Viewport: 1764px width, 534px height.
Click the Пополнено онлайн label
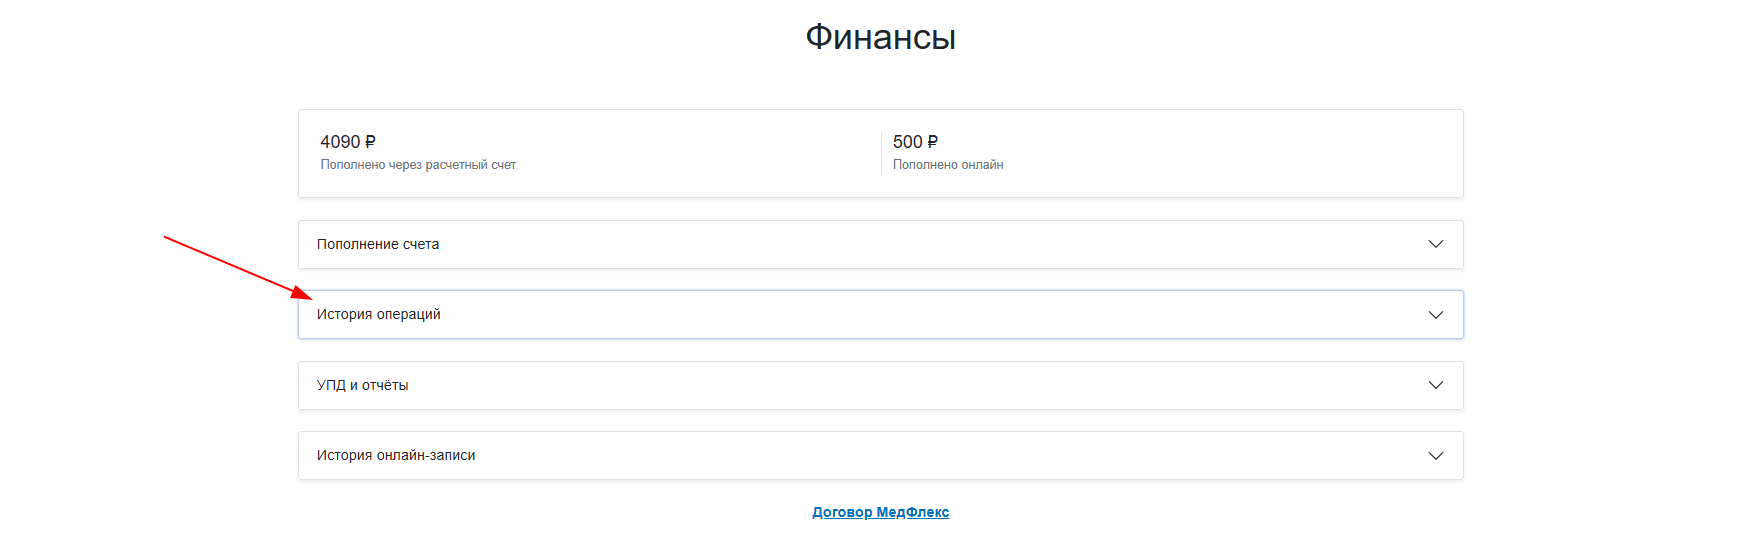(x=948, y=165)
